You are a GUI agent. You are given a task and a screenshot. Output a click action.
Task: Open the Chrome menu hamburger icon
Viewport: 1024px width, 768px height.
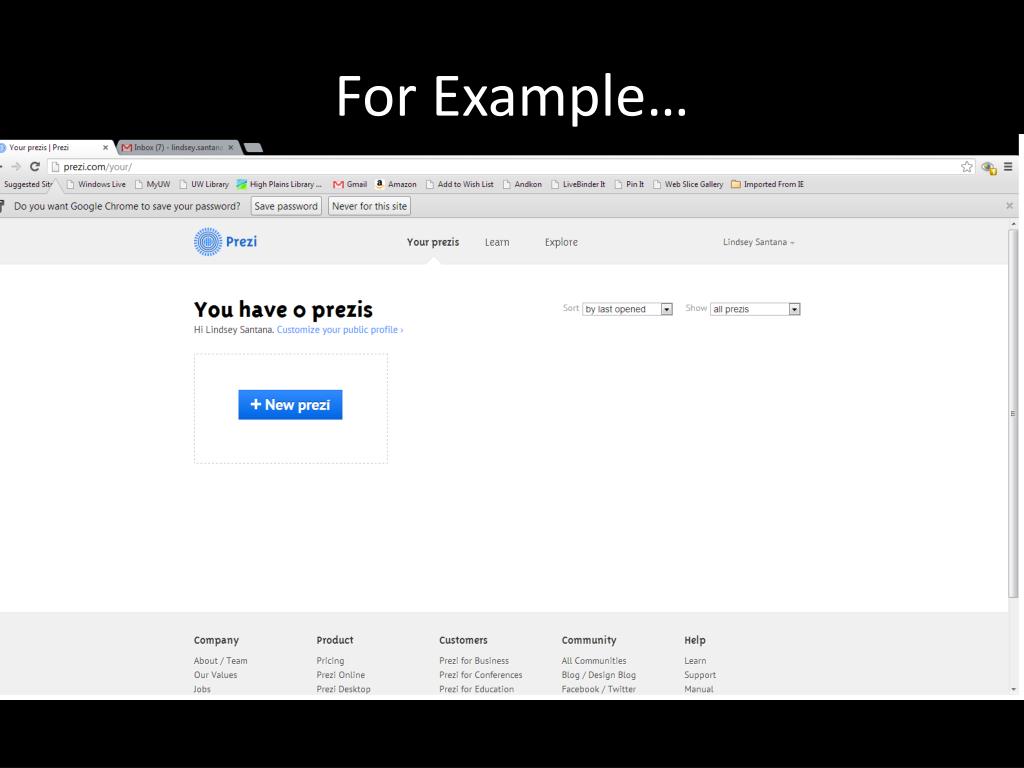coord(1008,167)
